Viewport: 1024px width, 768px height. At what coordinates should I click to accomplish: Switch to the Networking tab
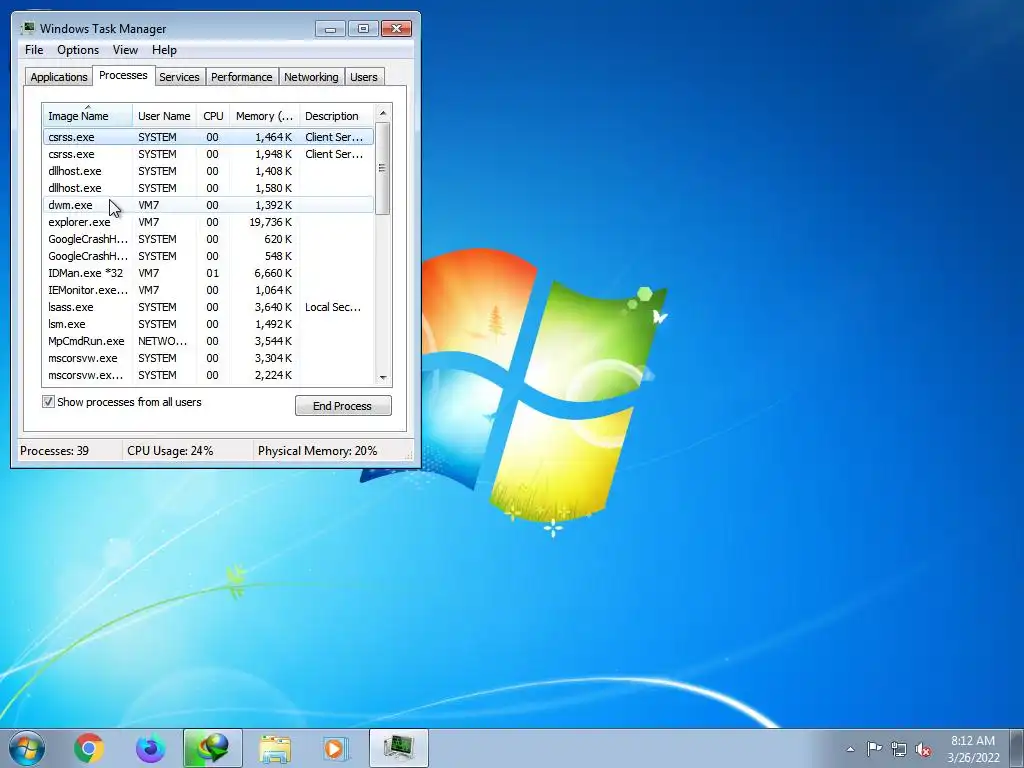click(x=311, y=76)
